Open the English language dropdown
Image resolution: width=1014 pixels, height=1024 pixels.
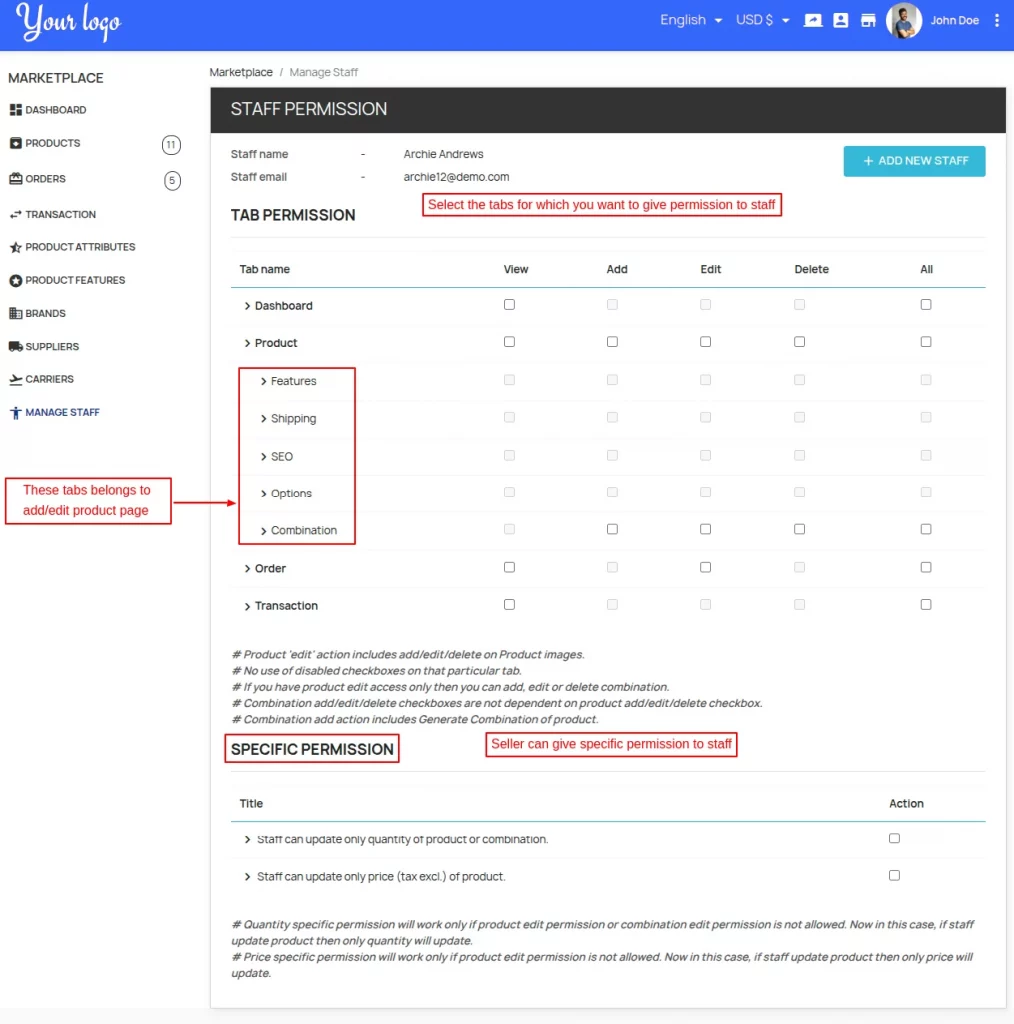tap(691, 20)
